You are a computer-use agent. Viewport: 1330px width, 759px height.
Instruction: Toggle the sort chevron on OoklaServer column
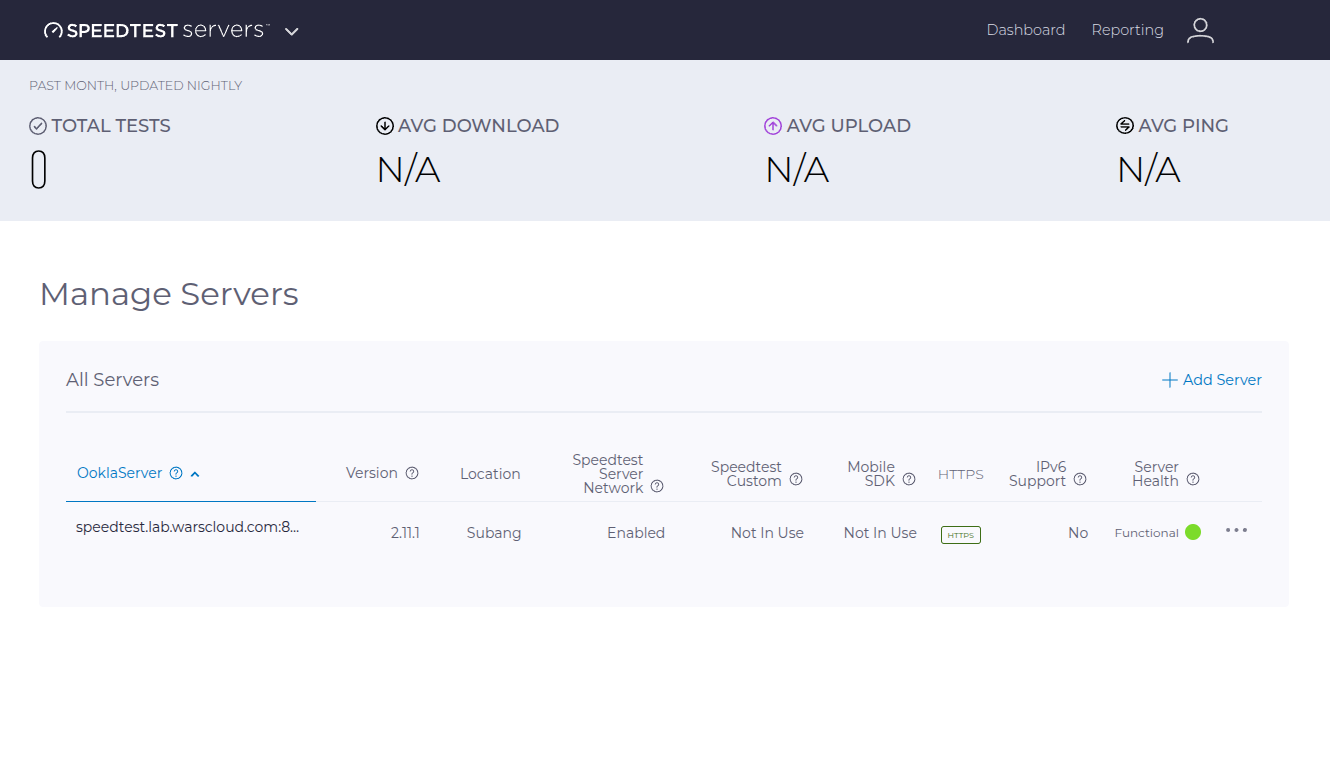click(x=196, y=473)
